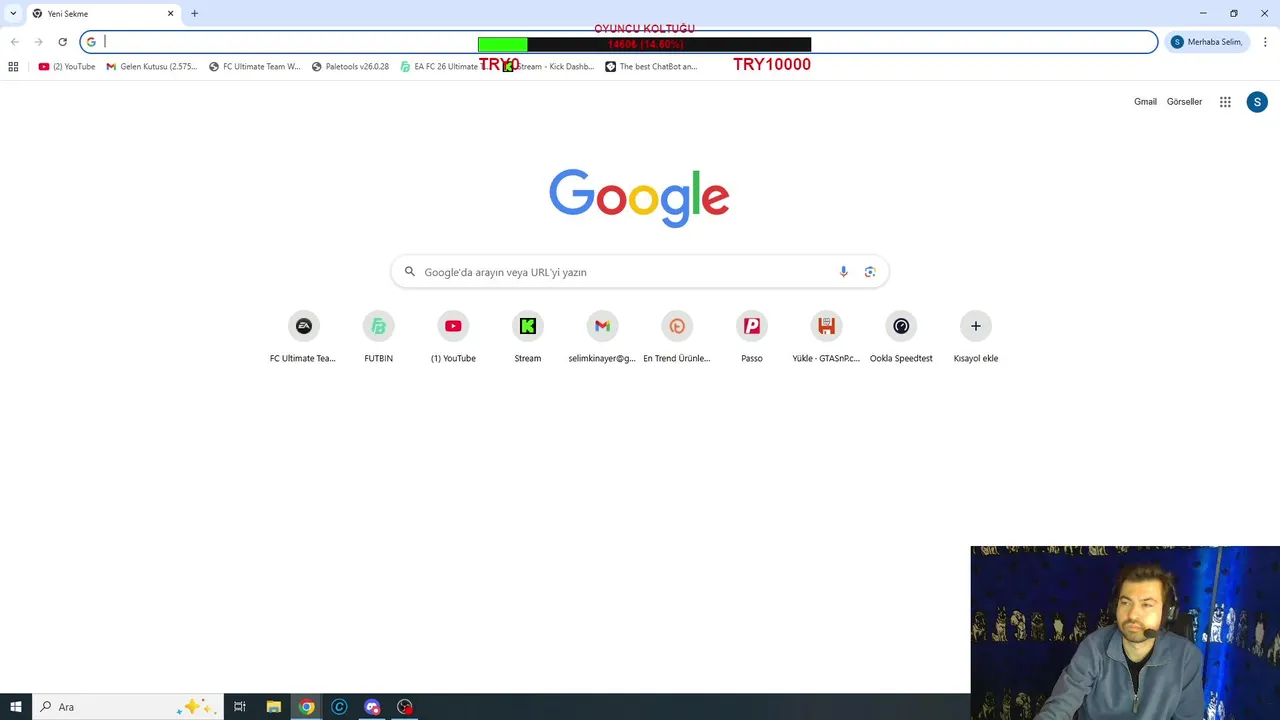Viewport: 1280px width, 720px height.
Task: Reload the page
Action: click(62, 42)
